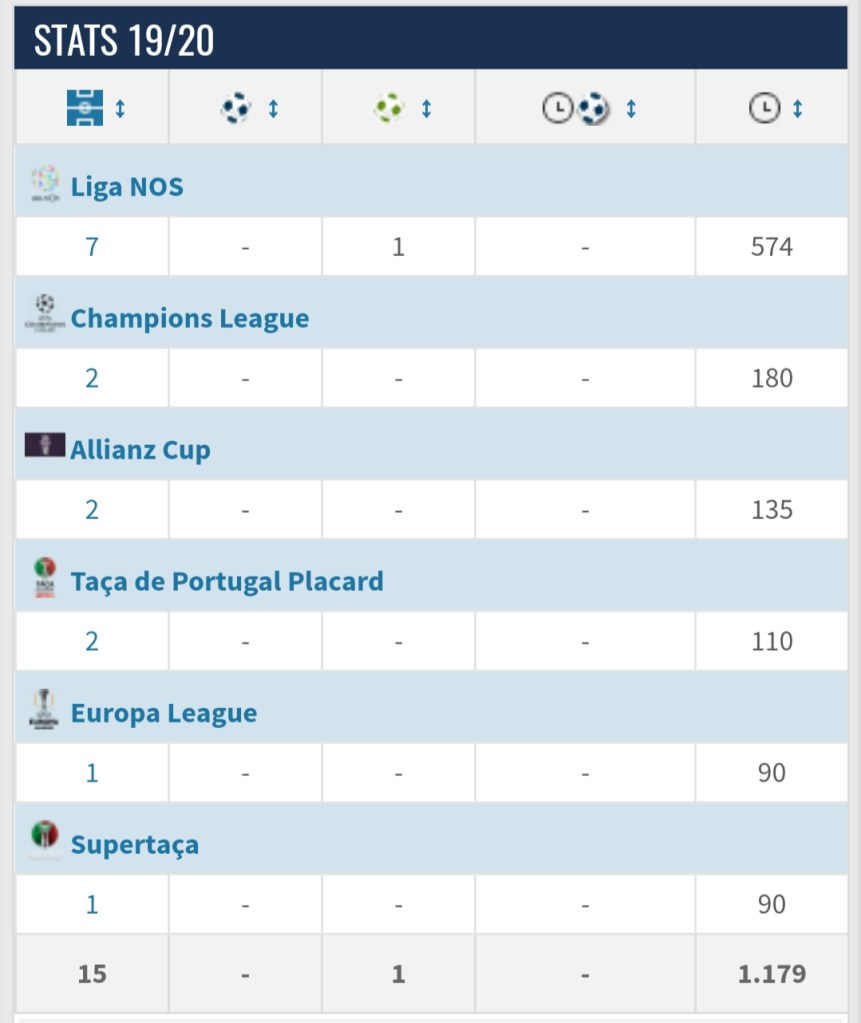Open the Europa League link
The height and width of the screenshot is (1023, 861).
pos(164,713)
